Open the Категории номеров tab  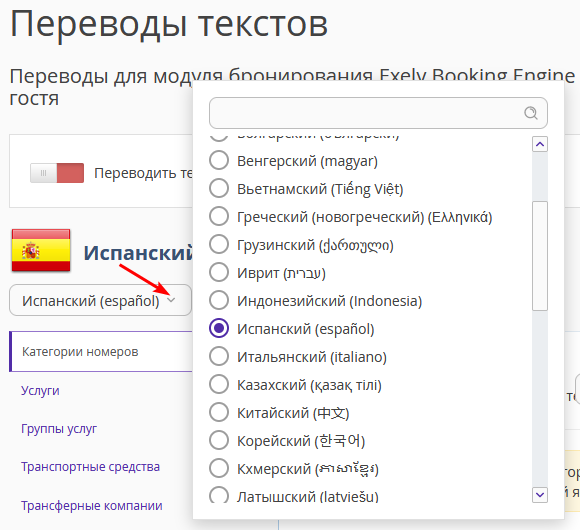(101, 351)
